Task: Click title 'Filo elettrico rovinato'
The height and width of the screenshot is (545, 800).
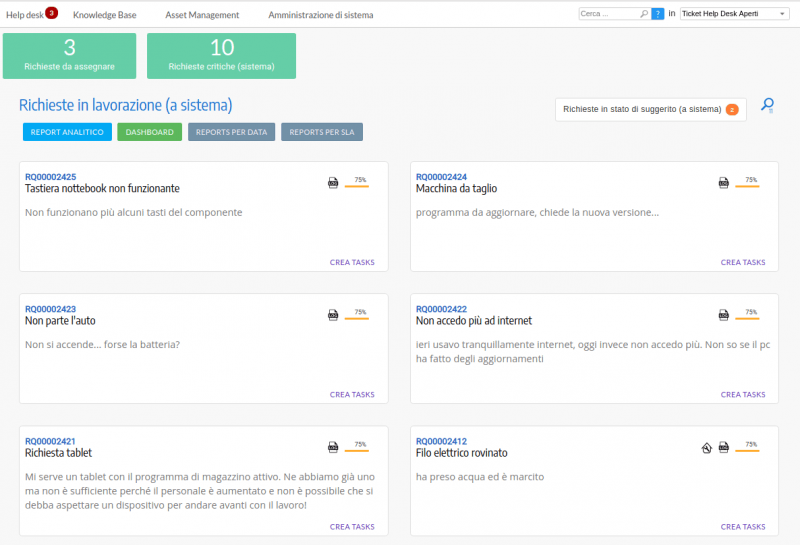Action: (x=461, y=453)
